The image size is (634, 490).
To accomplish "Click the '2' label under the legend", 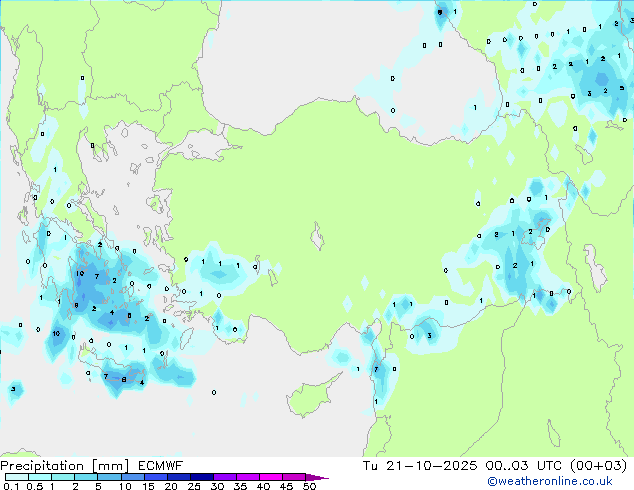I will (75, 486).
